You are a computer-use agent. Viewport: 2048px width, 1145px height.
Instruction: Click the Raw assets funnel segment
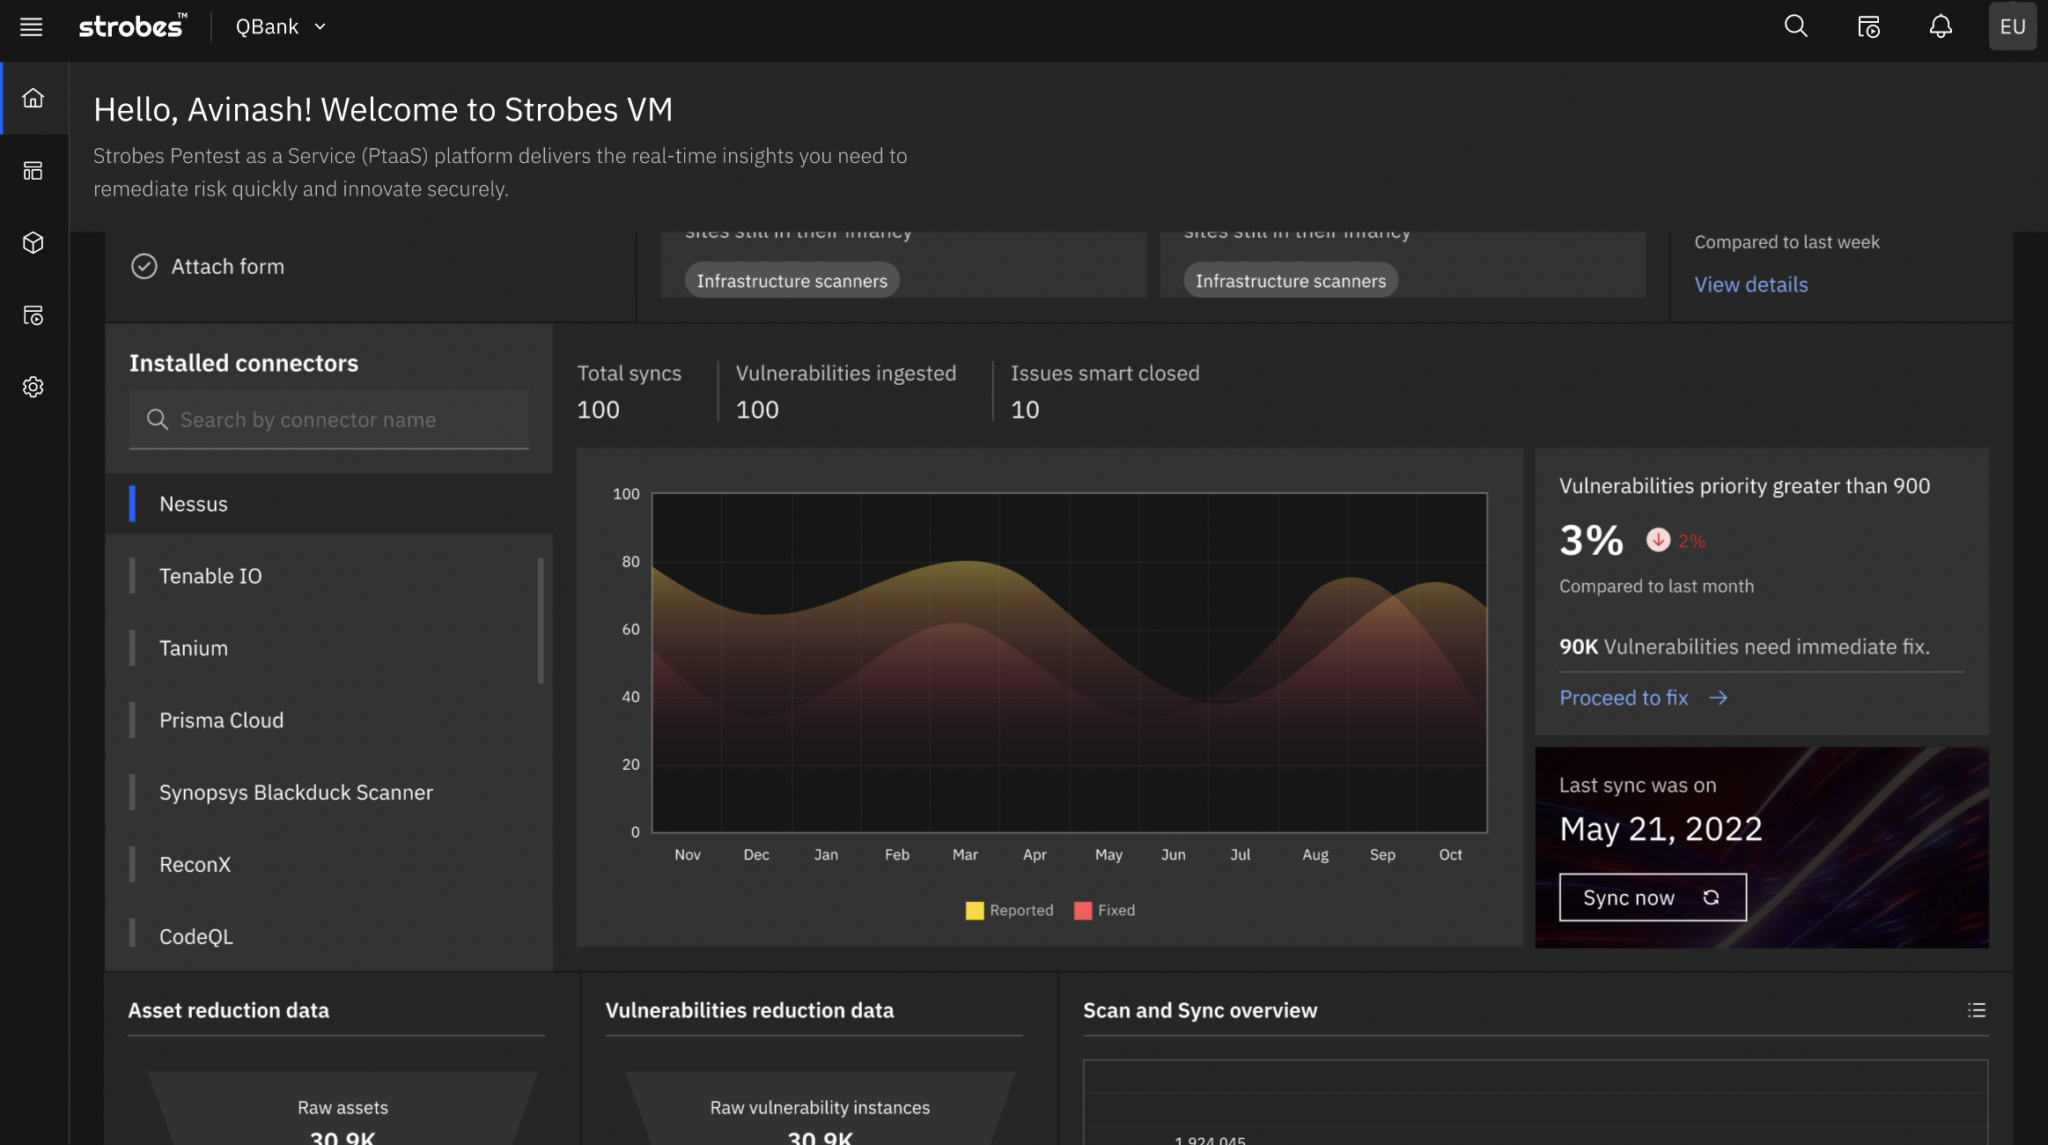point(342,1109)
